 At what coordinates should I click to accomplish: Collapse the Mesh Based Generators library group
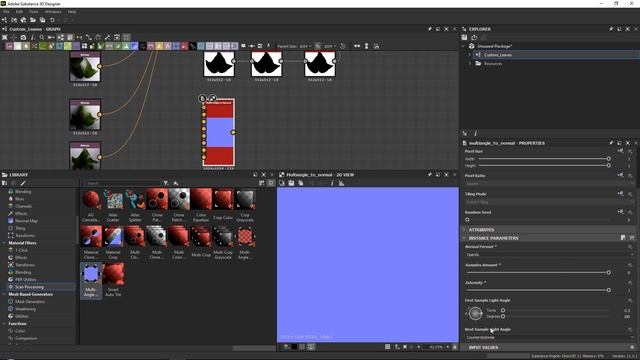click(x=4, y=294)
